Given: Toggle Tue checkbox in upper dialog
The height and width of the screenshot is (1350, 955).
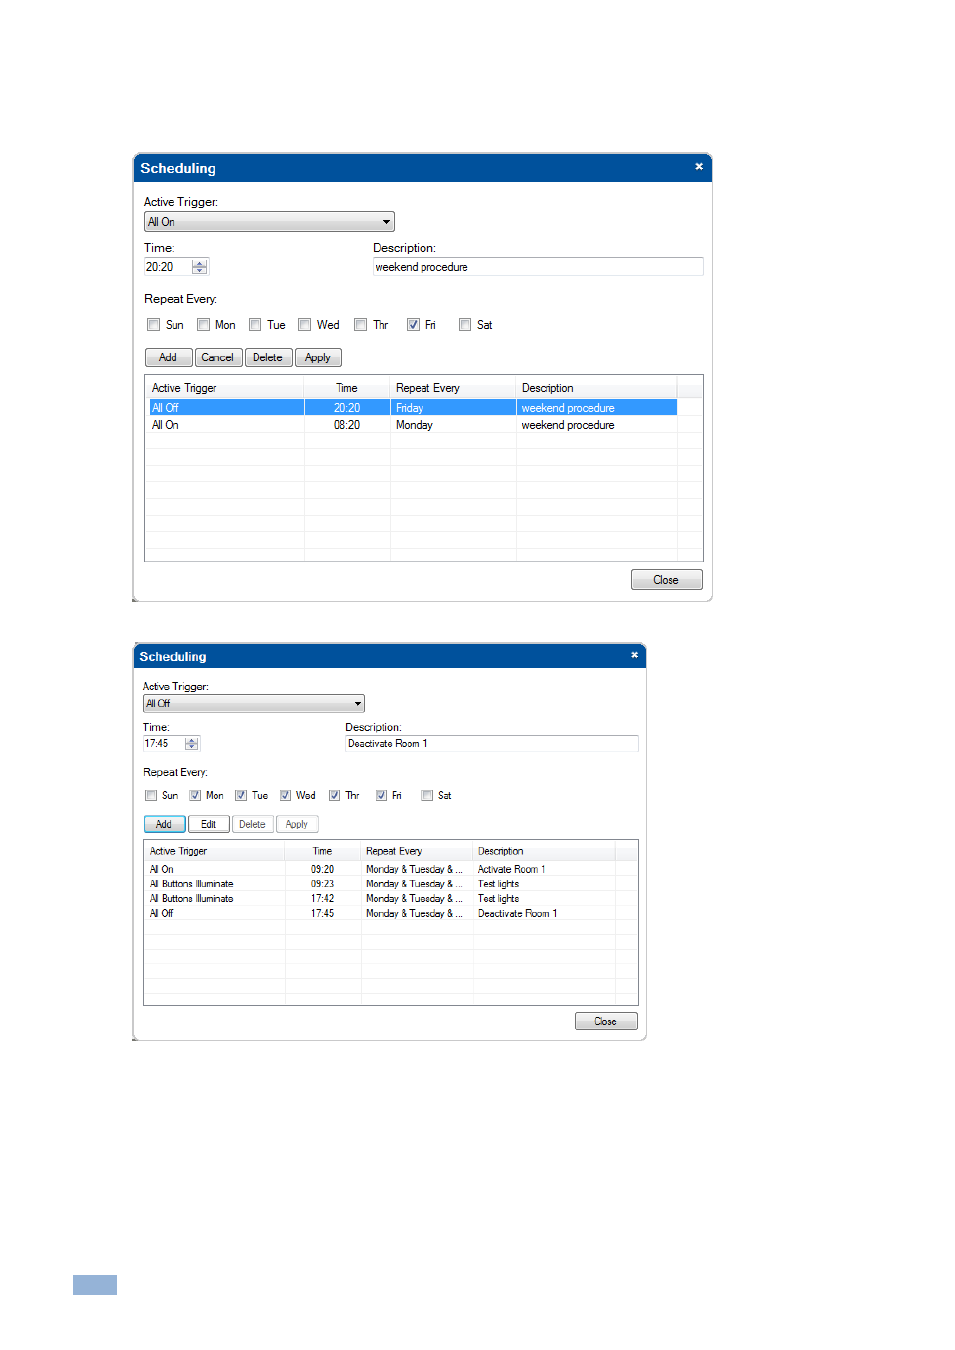Looking at the screenshot, I should [x=255, y=325].
